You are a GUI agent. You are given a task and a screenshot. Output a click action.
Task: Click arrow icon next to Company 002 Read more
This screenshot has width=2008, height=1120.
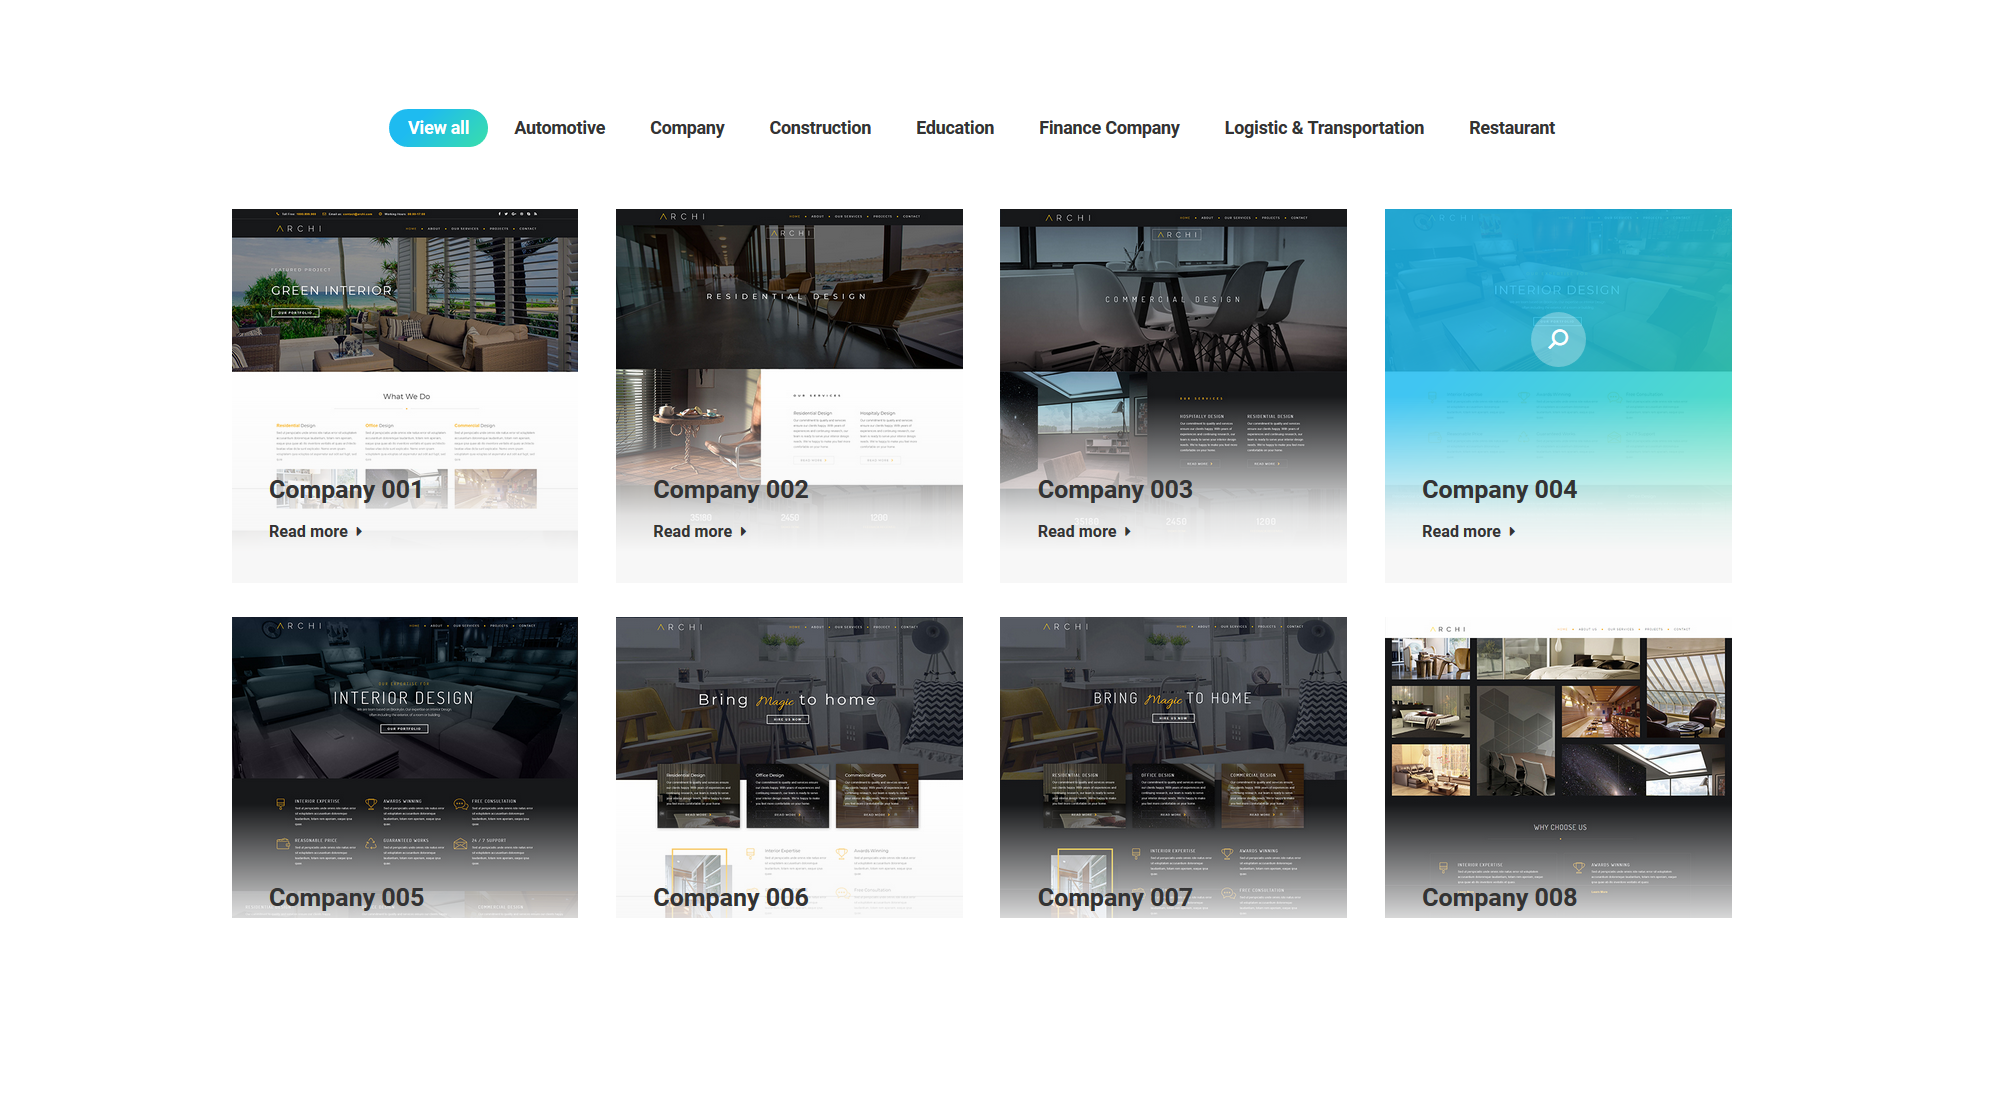[x=743, y=532]
